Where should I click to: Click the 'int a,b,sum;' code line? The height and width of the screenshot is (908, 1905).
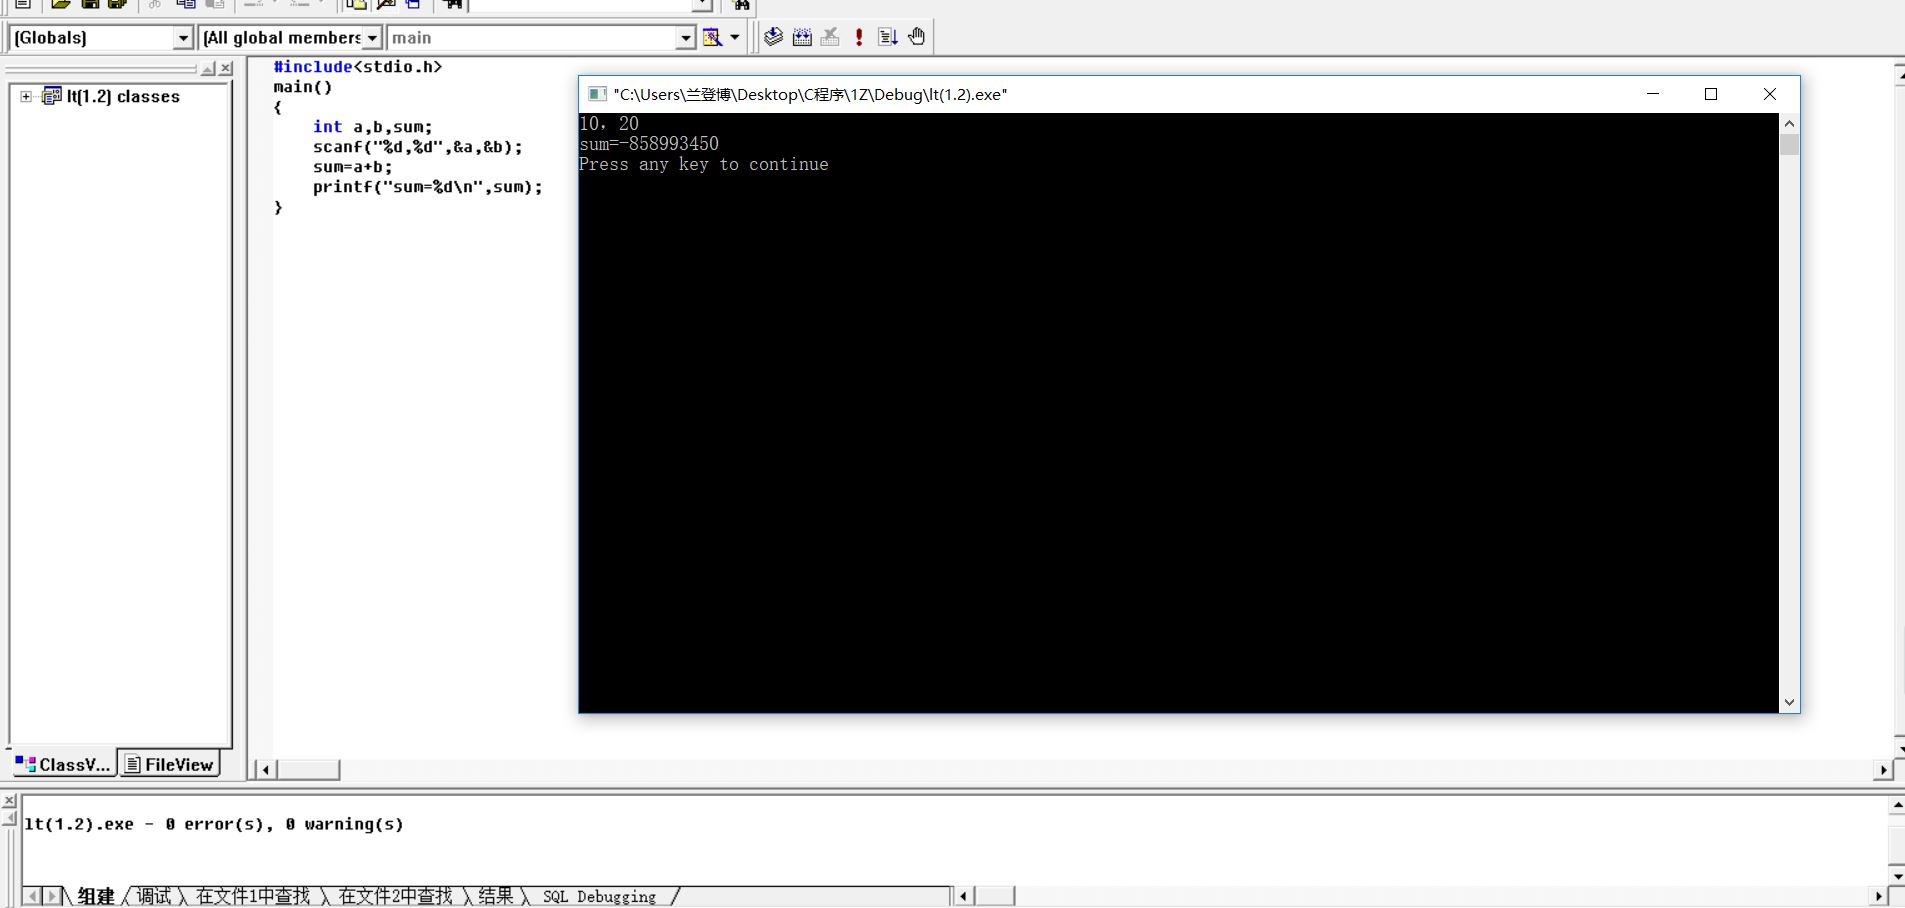(372, 127)
